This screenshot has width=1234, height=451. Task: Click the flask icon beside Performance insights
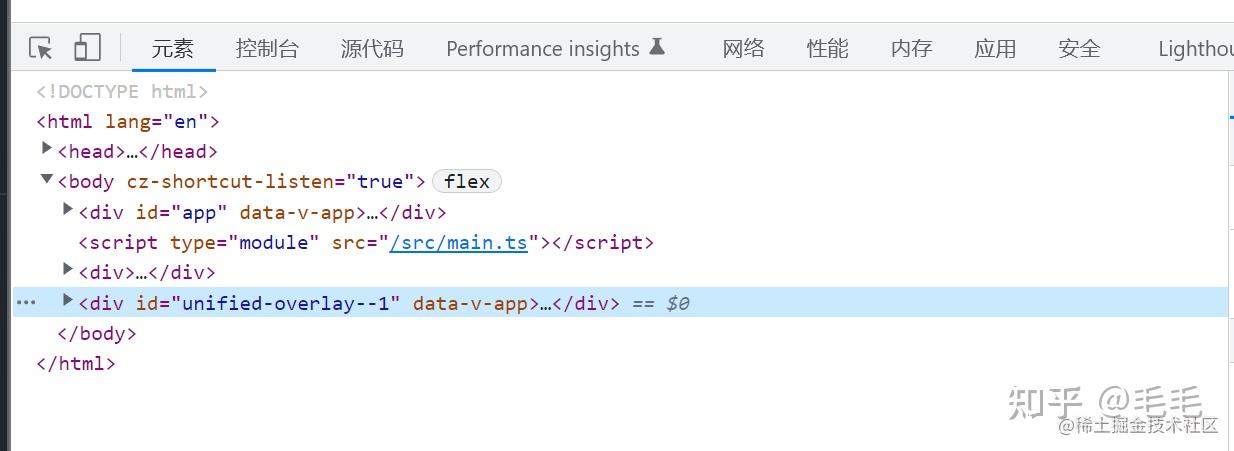657,46
